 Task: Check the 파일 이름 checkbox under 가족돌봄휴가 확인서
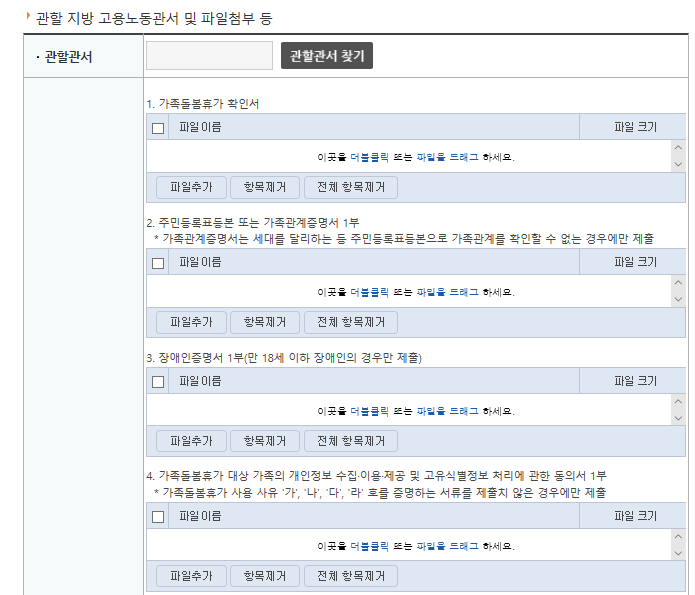click(x=158, y=128)
